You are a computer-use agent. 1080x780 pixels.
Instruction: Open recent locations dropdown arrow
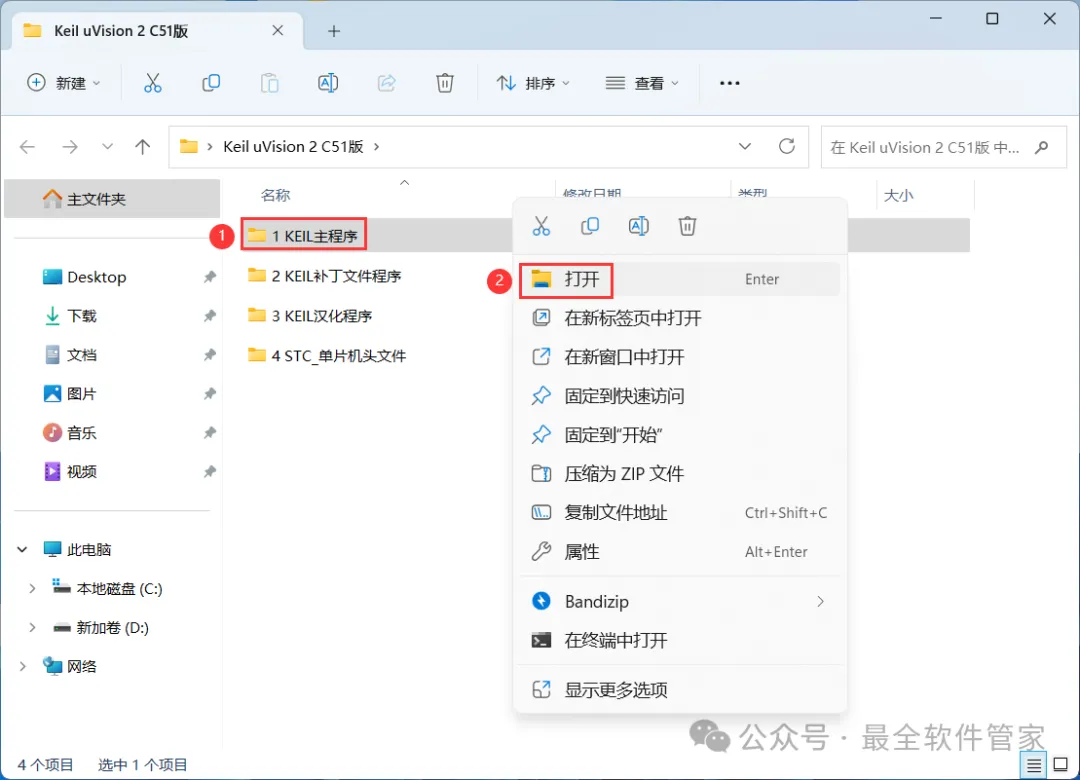click(107, 147)
